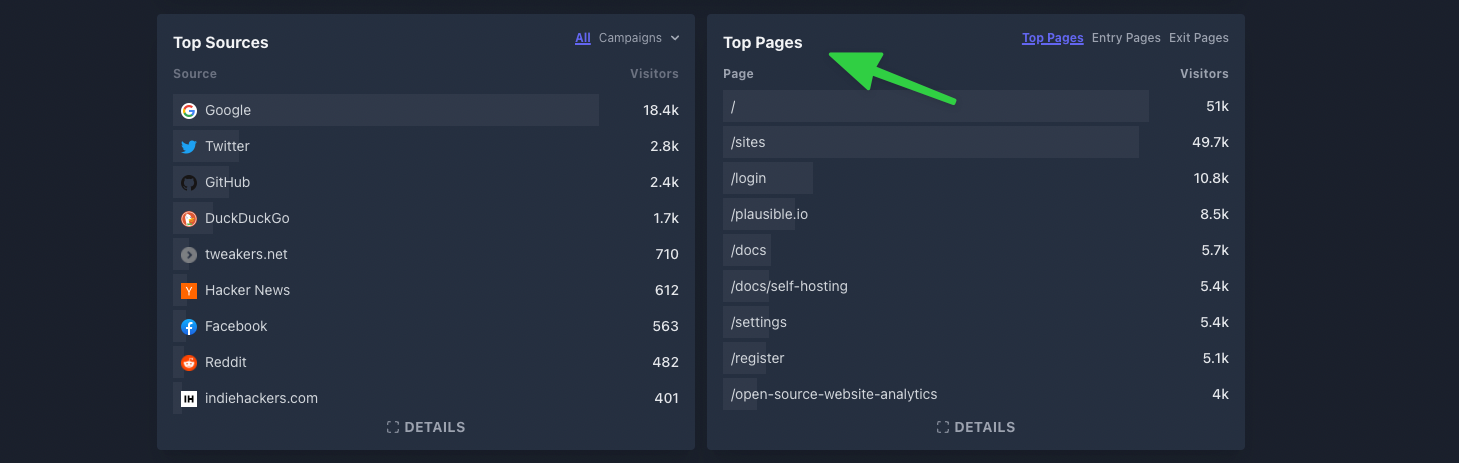Select the All sources filter
Screen dimensions: 1459x463
pyautogui.click(x=583, y=38)
